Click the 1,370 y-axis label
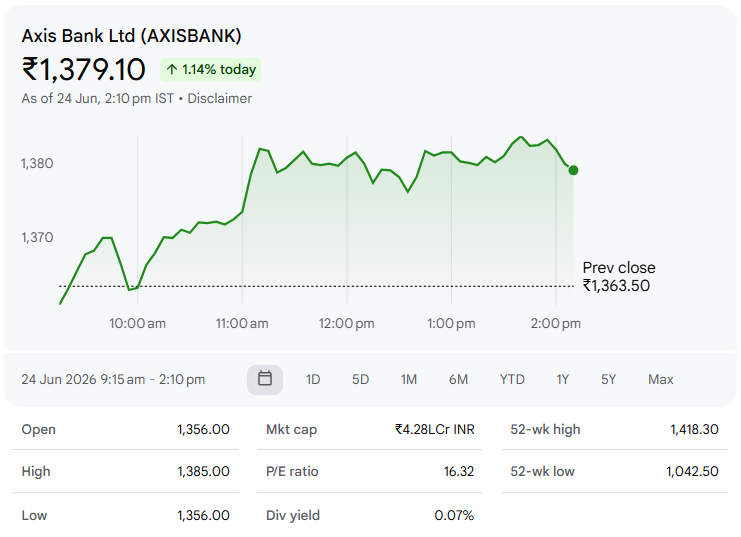741x537 pixels. point(37,237)
